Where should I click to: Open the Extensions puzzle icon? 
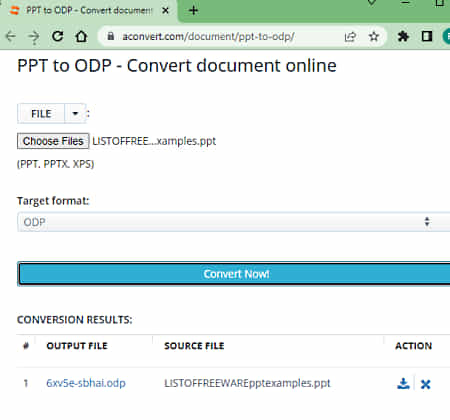coord(403,36)
